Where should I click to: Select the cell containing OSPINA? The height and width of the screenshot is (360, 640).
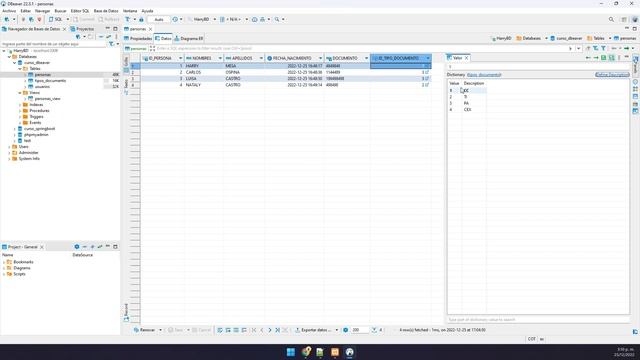point(244,72)
